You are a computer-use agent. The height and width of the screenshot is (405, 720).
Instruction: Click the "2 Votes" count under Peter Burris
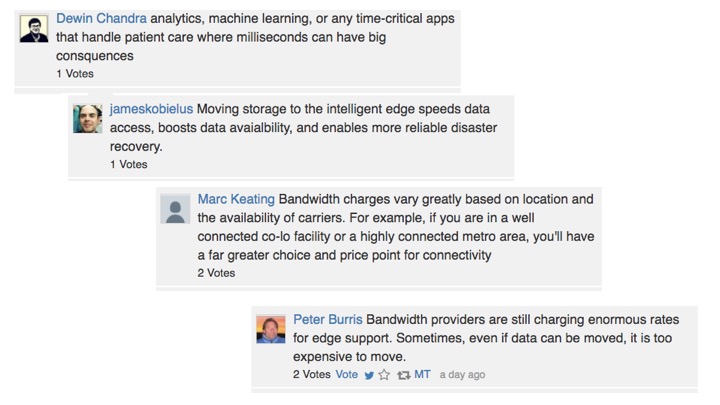tap(311, 375)
